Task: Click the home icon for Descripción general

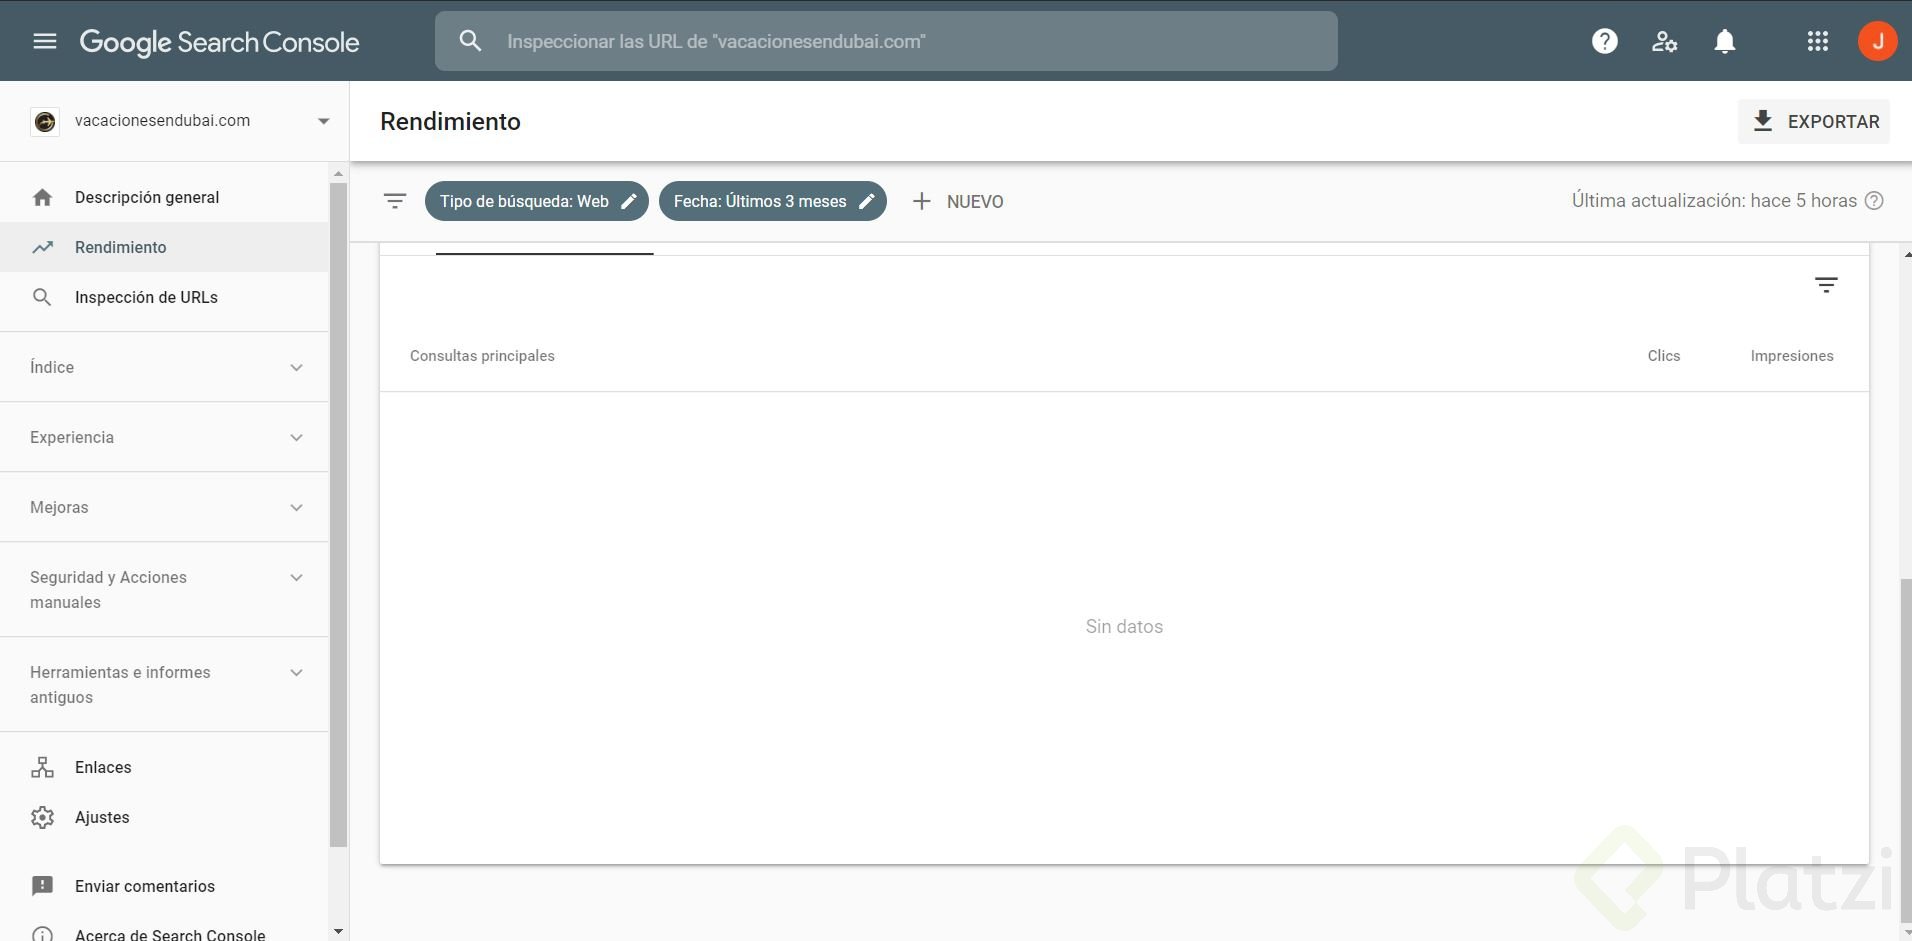Action: tap(42, 197)
